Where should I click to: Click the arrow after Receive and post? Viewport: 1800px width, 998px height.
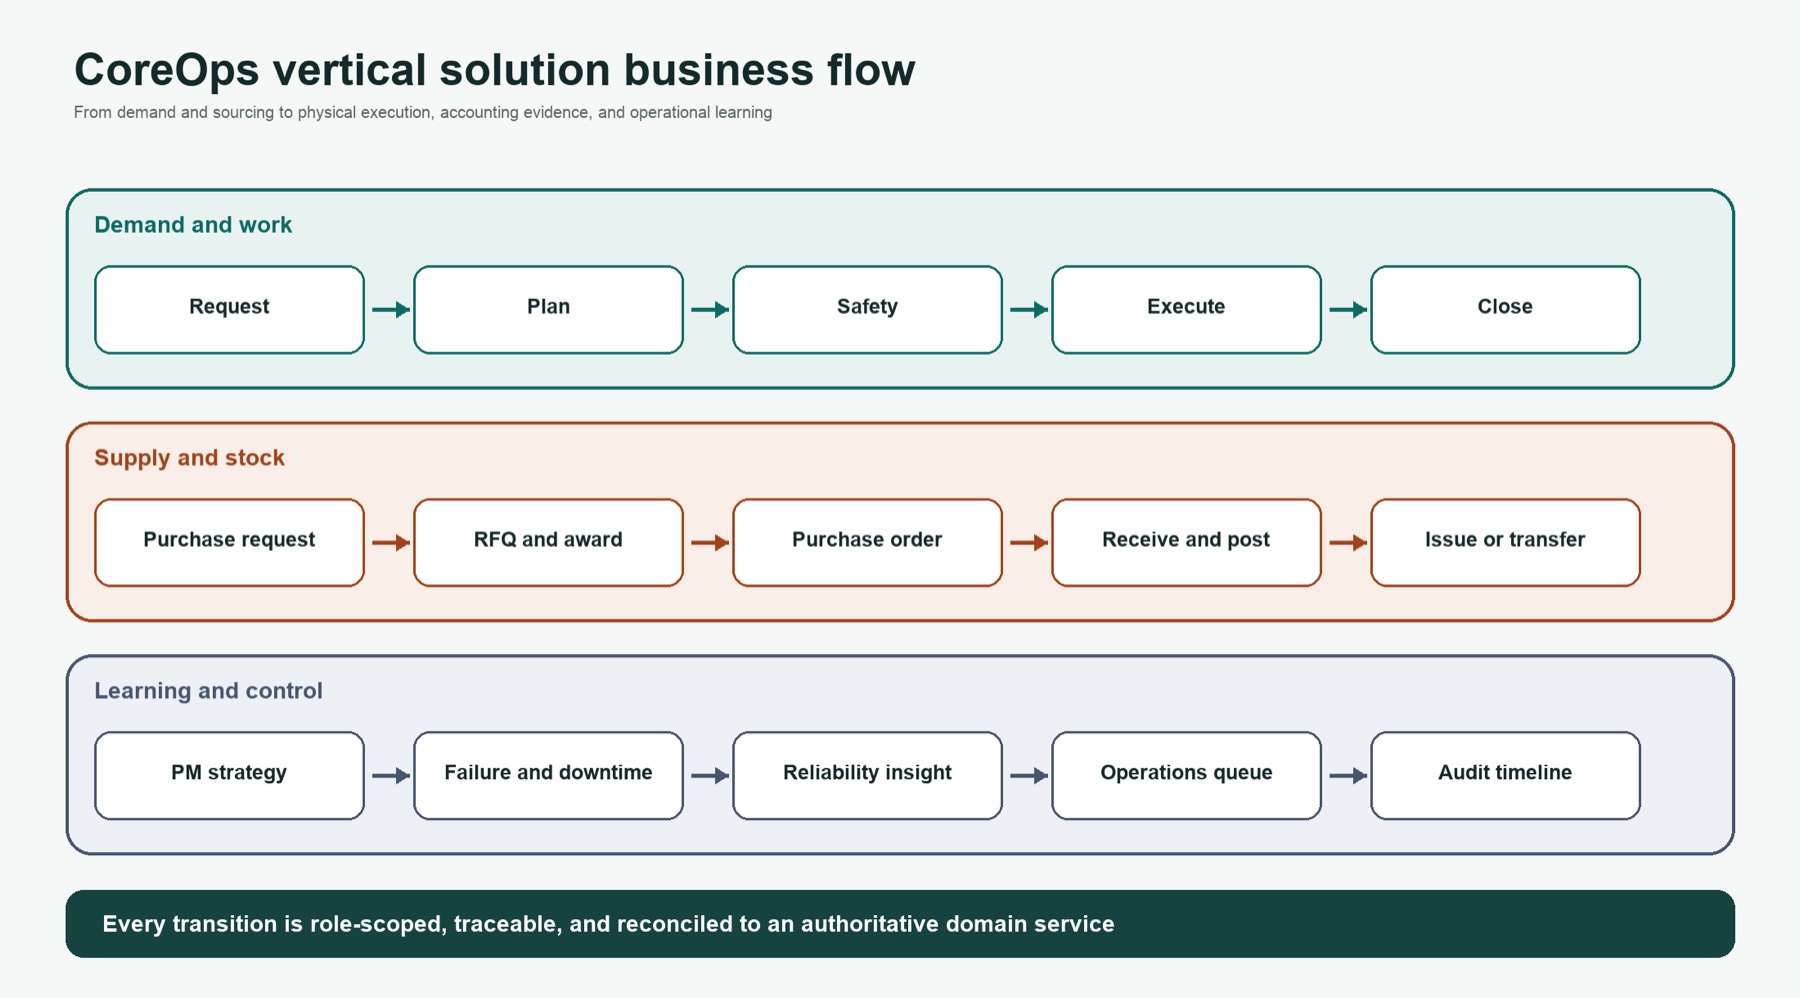coord(1347,542)
